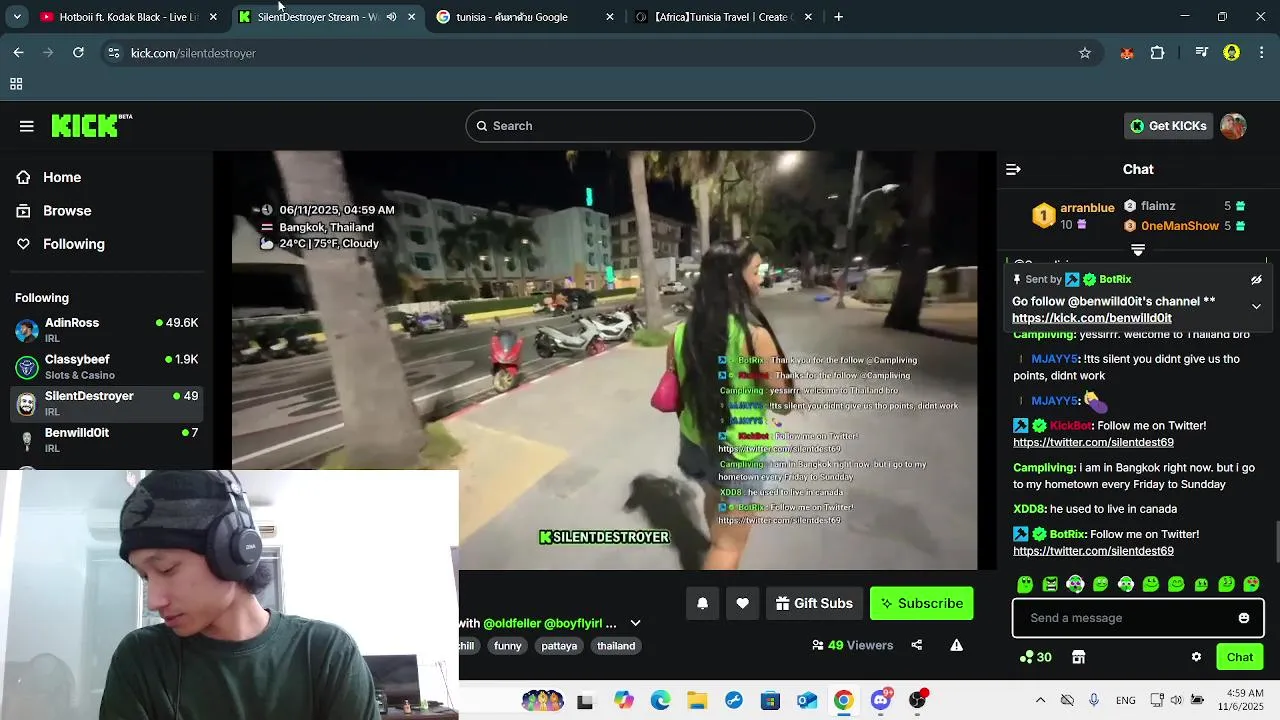Viewport: 1280px width, 720px height.
Task: Click the OneManShow leaderboard entry
Action: point(1180,226)
